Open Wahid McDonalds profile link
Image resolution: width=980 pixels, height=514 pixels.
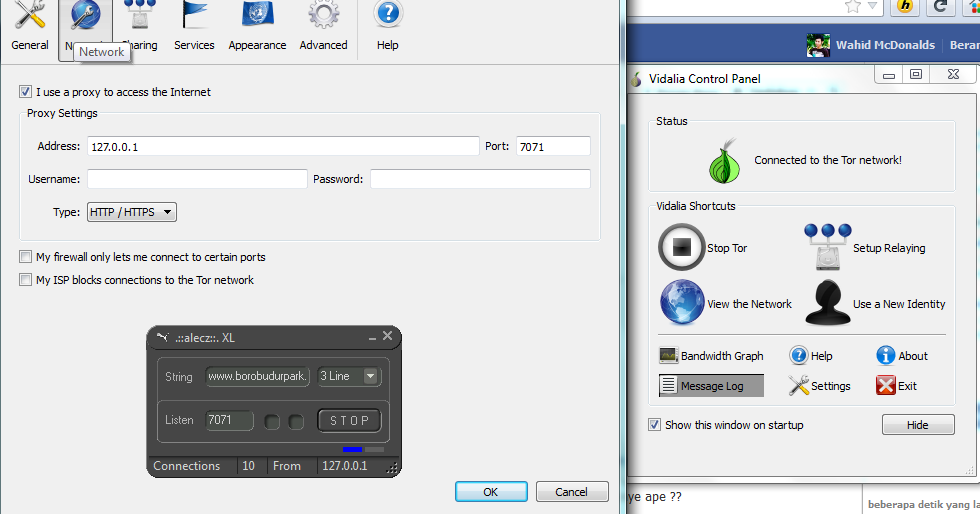pyautogui.click(x=886, y=45)
